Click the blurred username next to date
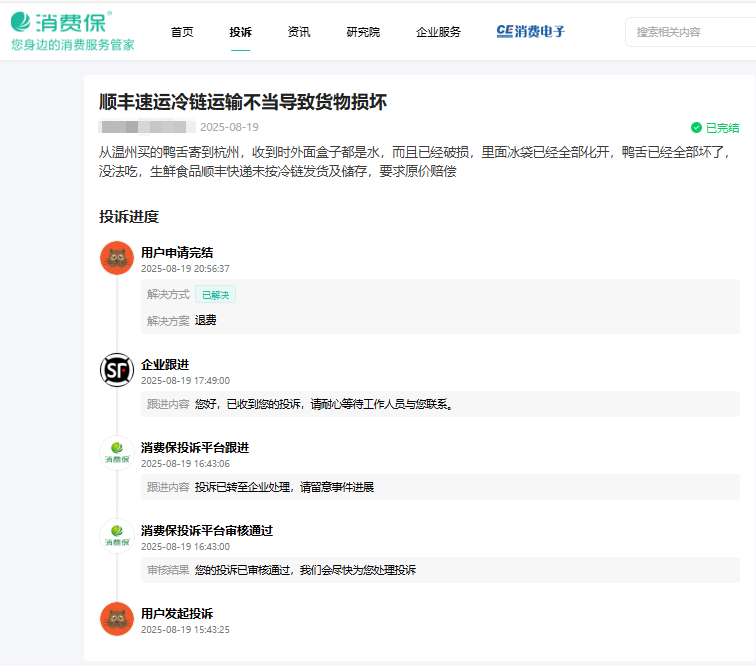The width and height of the screenshot is (756, 666). pos(147,127)
